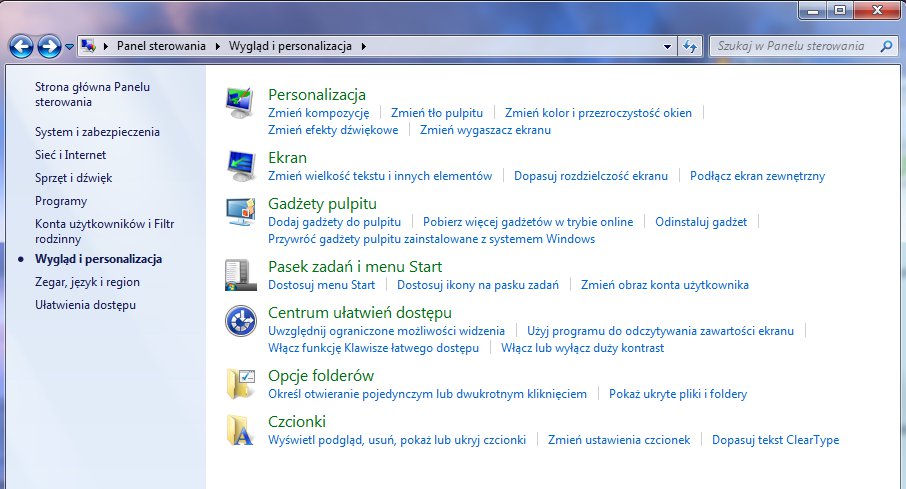Click Użyj programu do odczytywania zawartości ekranu
Viewport: 906px width, 489px height.
point(660,331)
